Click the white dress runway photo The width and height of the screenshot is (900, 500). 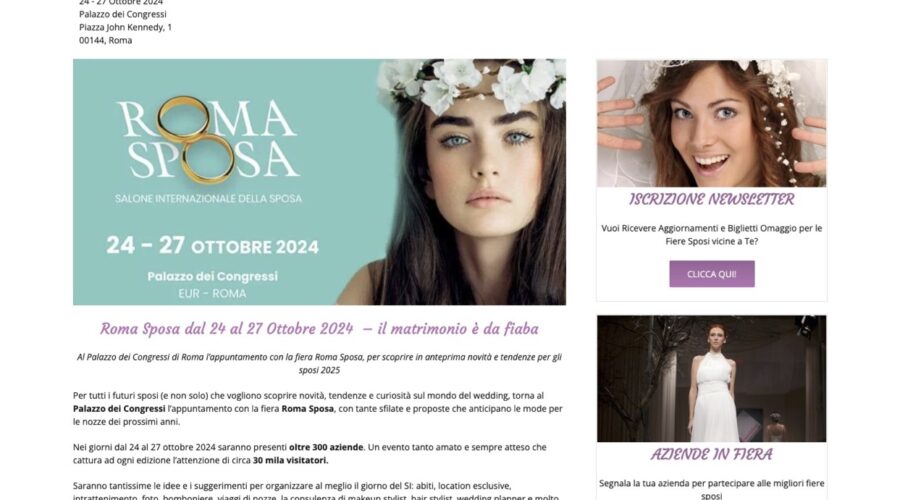pyautogui.click(x=711, y=378)
